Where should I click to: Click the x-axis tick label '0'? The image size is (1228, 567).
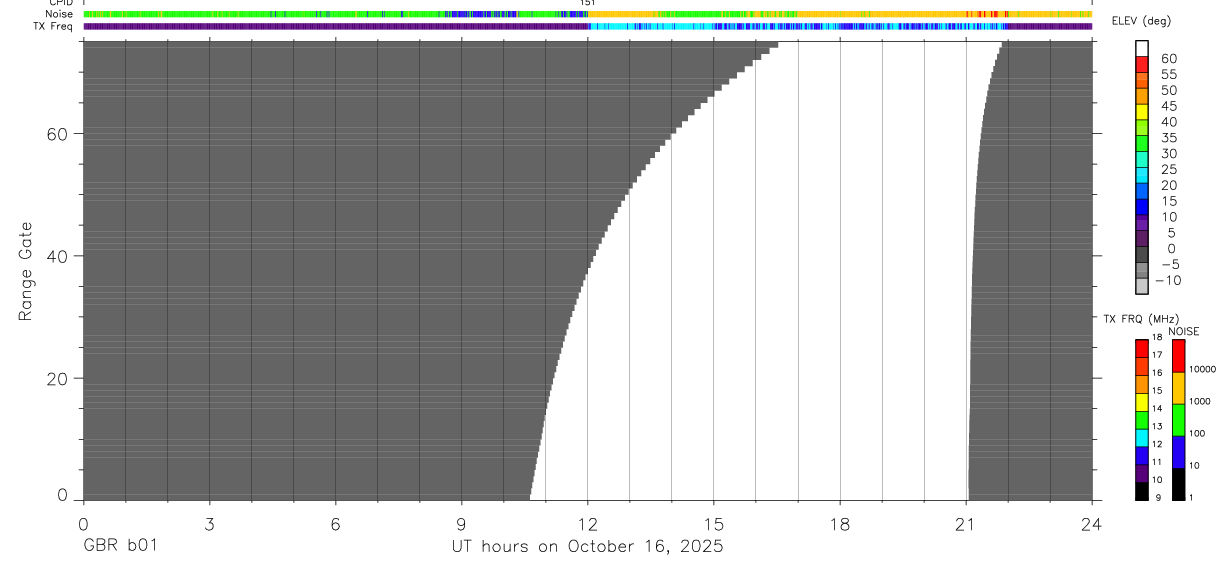83,523
